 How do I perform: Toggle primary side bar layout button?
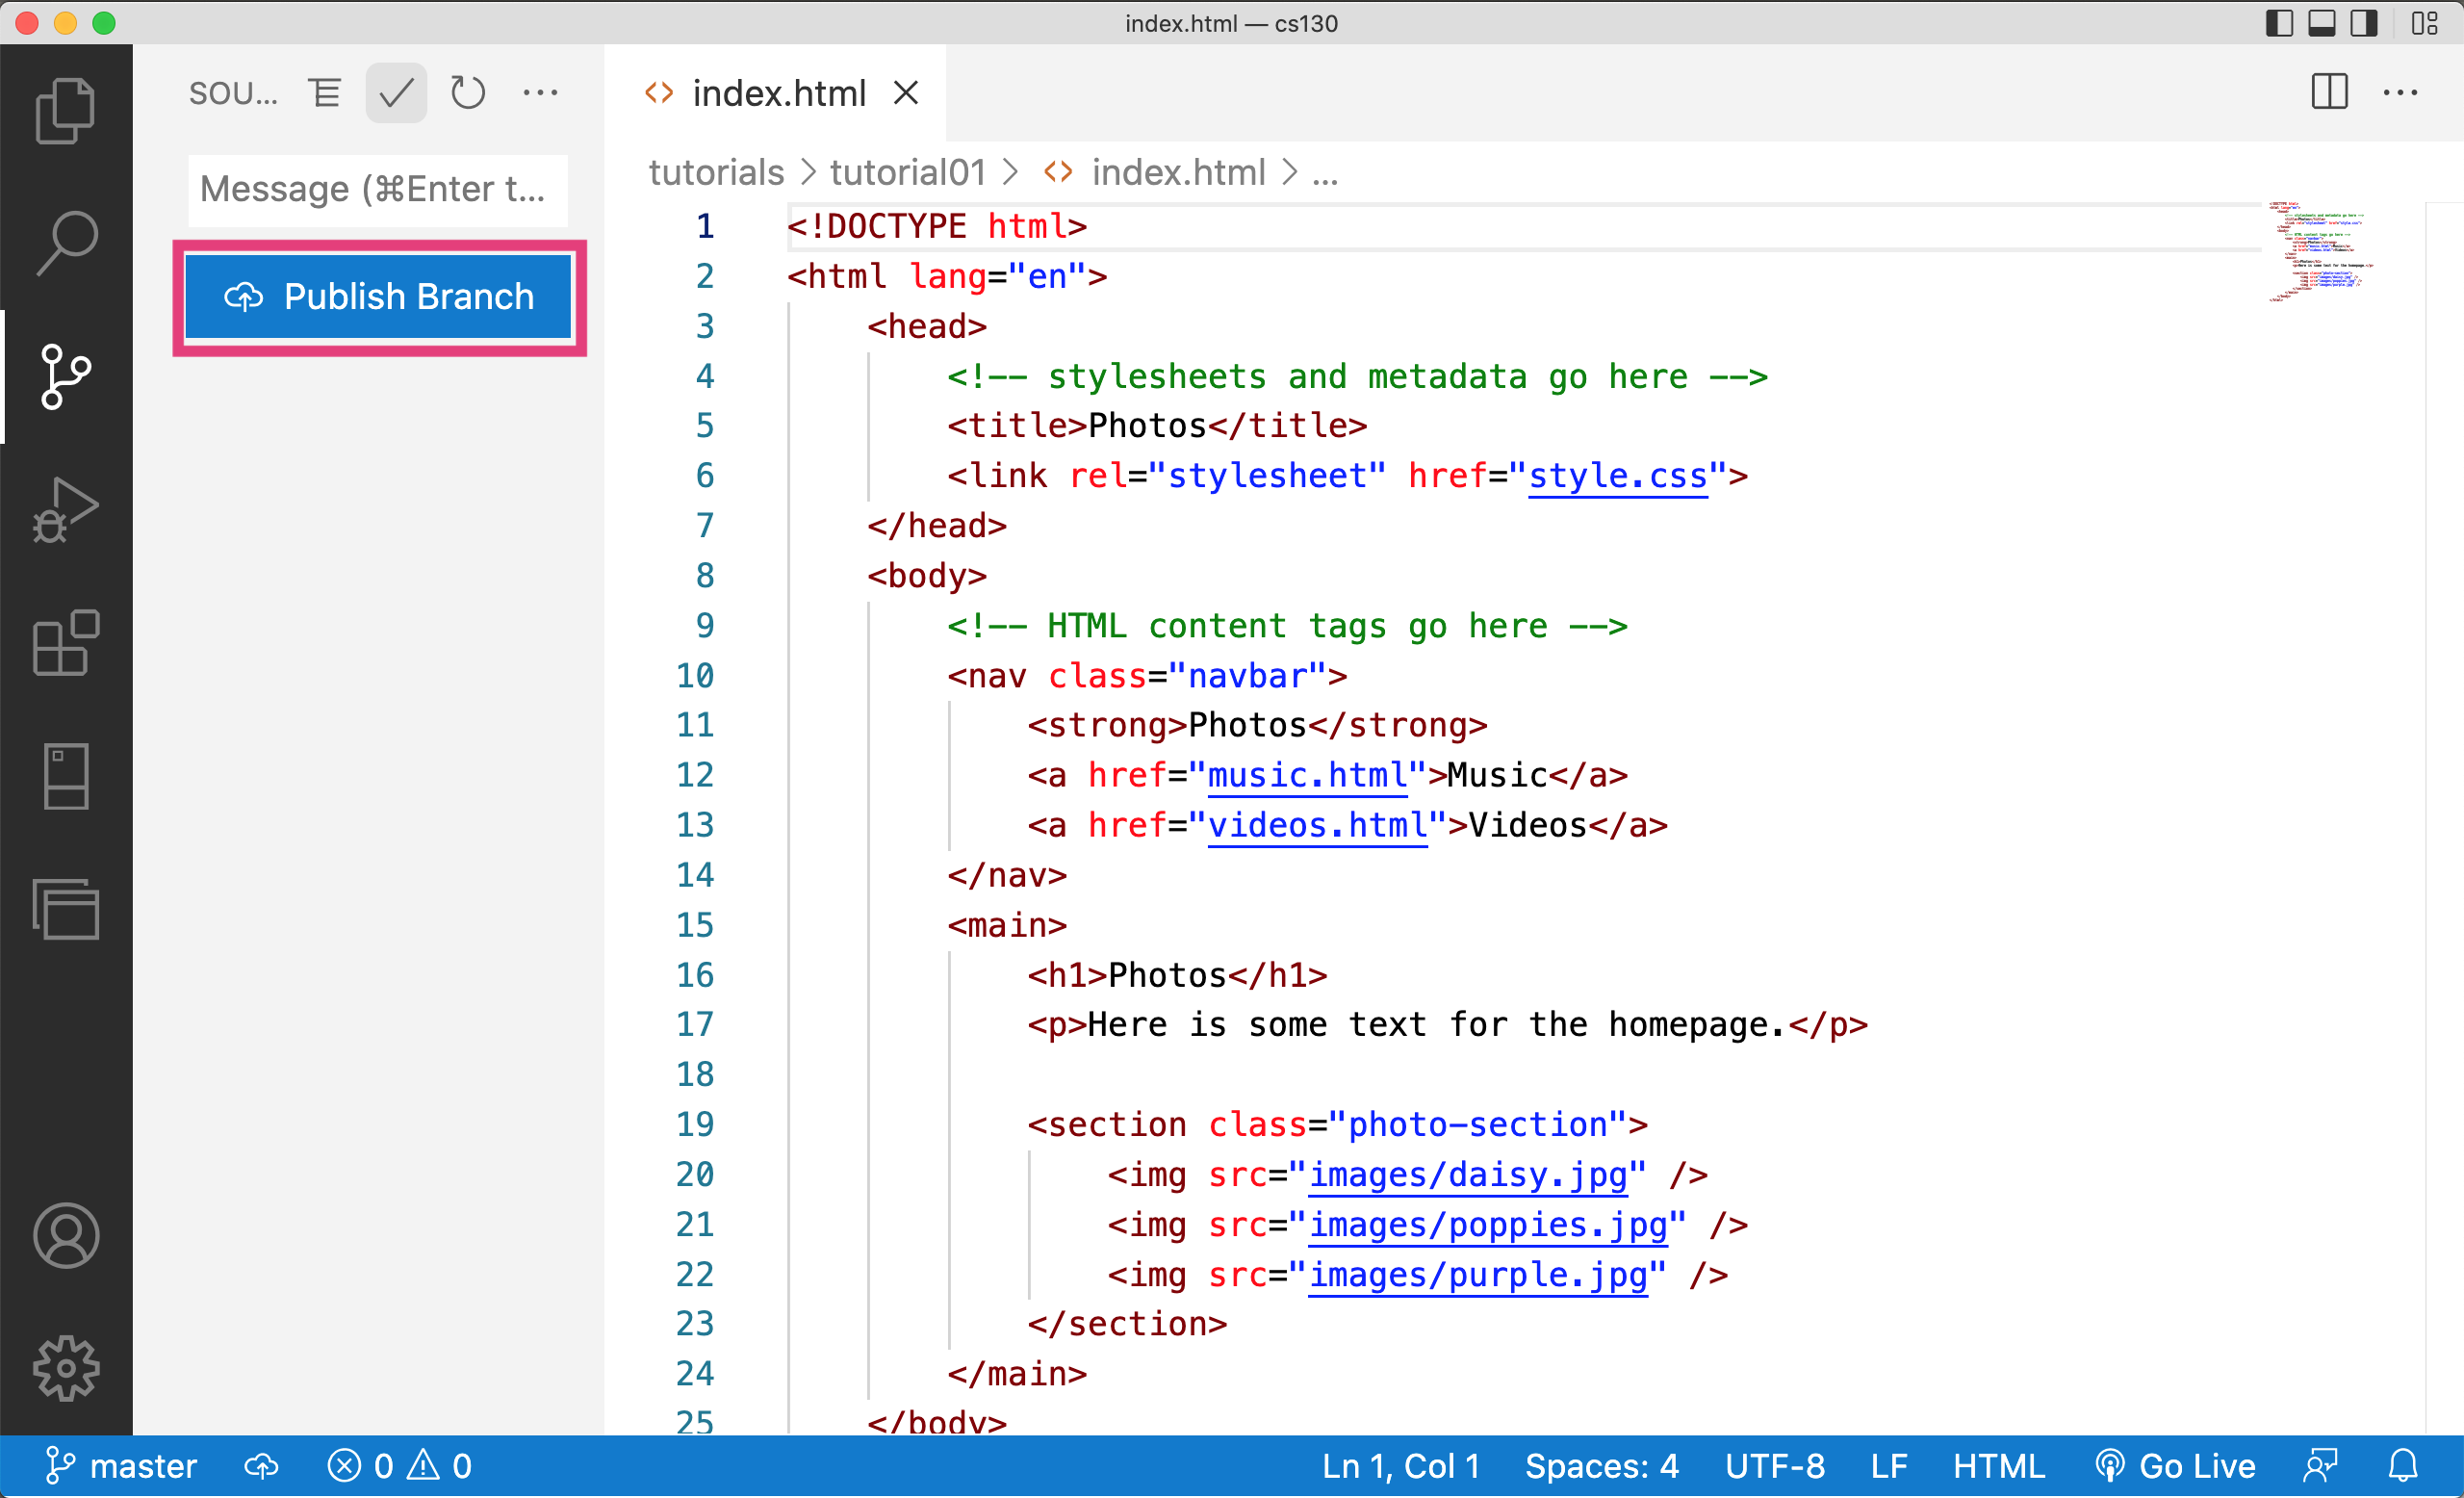coord(2279,23)
